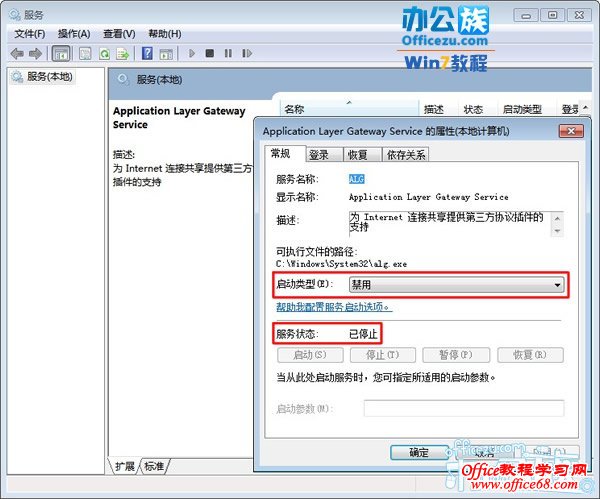Click the Back arrow in the toolbar

(x=17, y=54)
